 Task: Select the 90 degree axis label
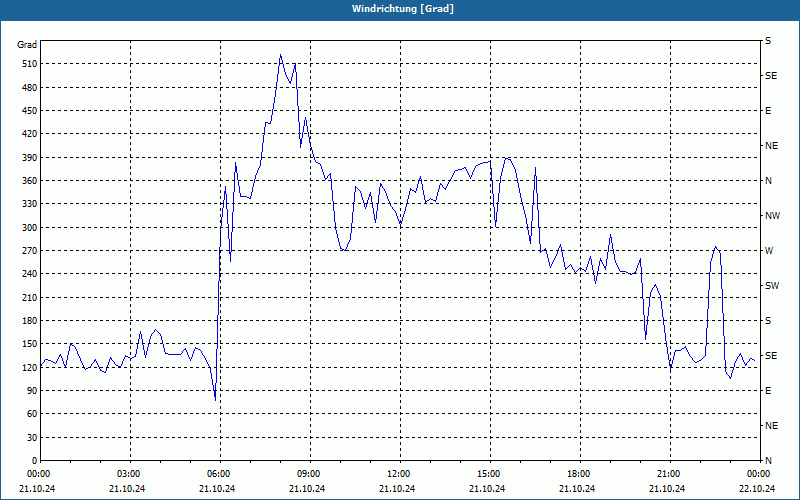(32, 391)
